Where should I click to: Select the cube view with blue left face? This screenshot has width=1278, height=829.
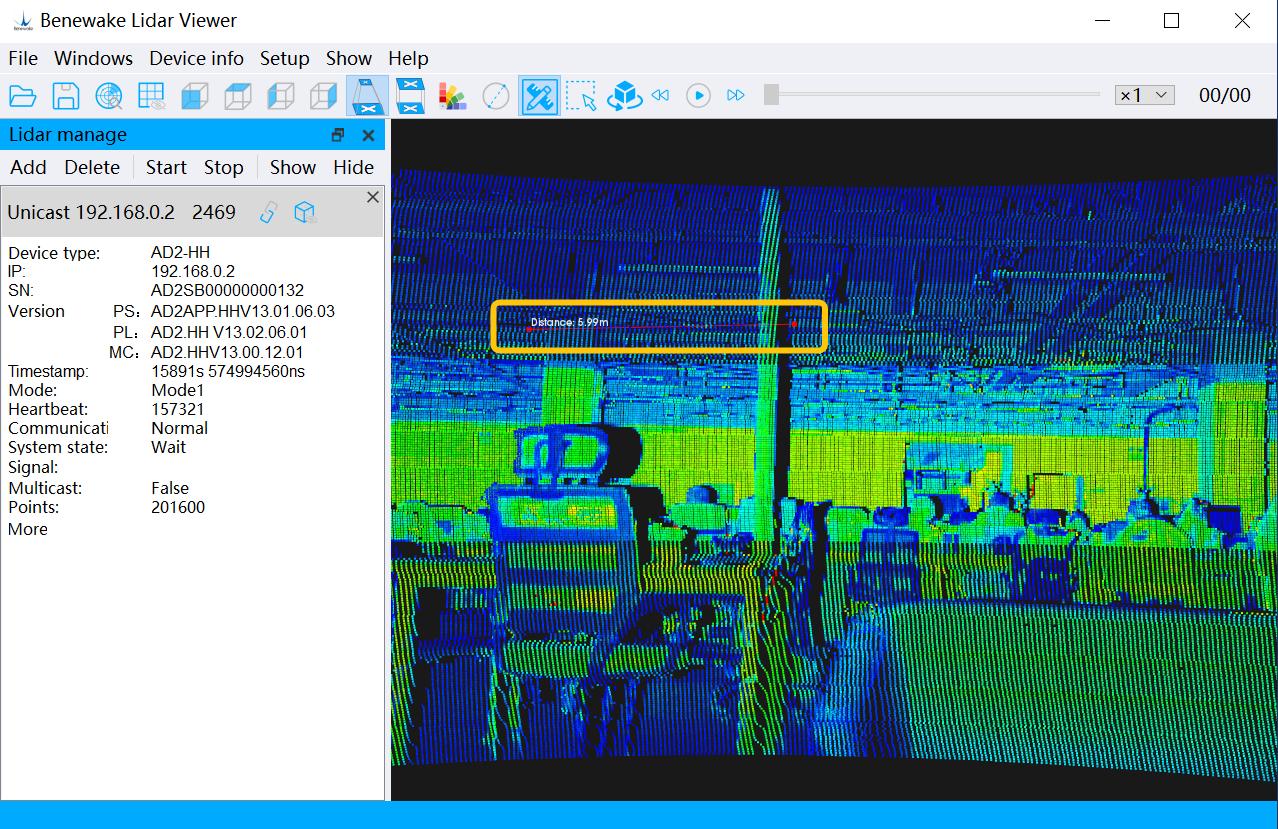click(281, 96)
